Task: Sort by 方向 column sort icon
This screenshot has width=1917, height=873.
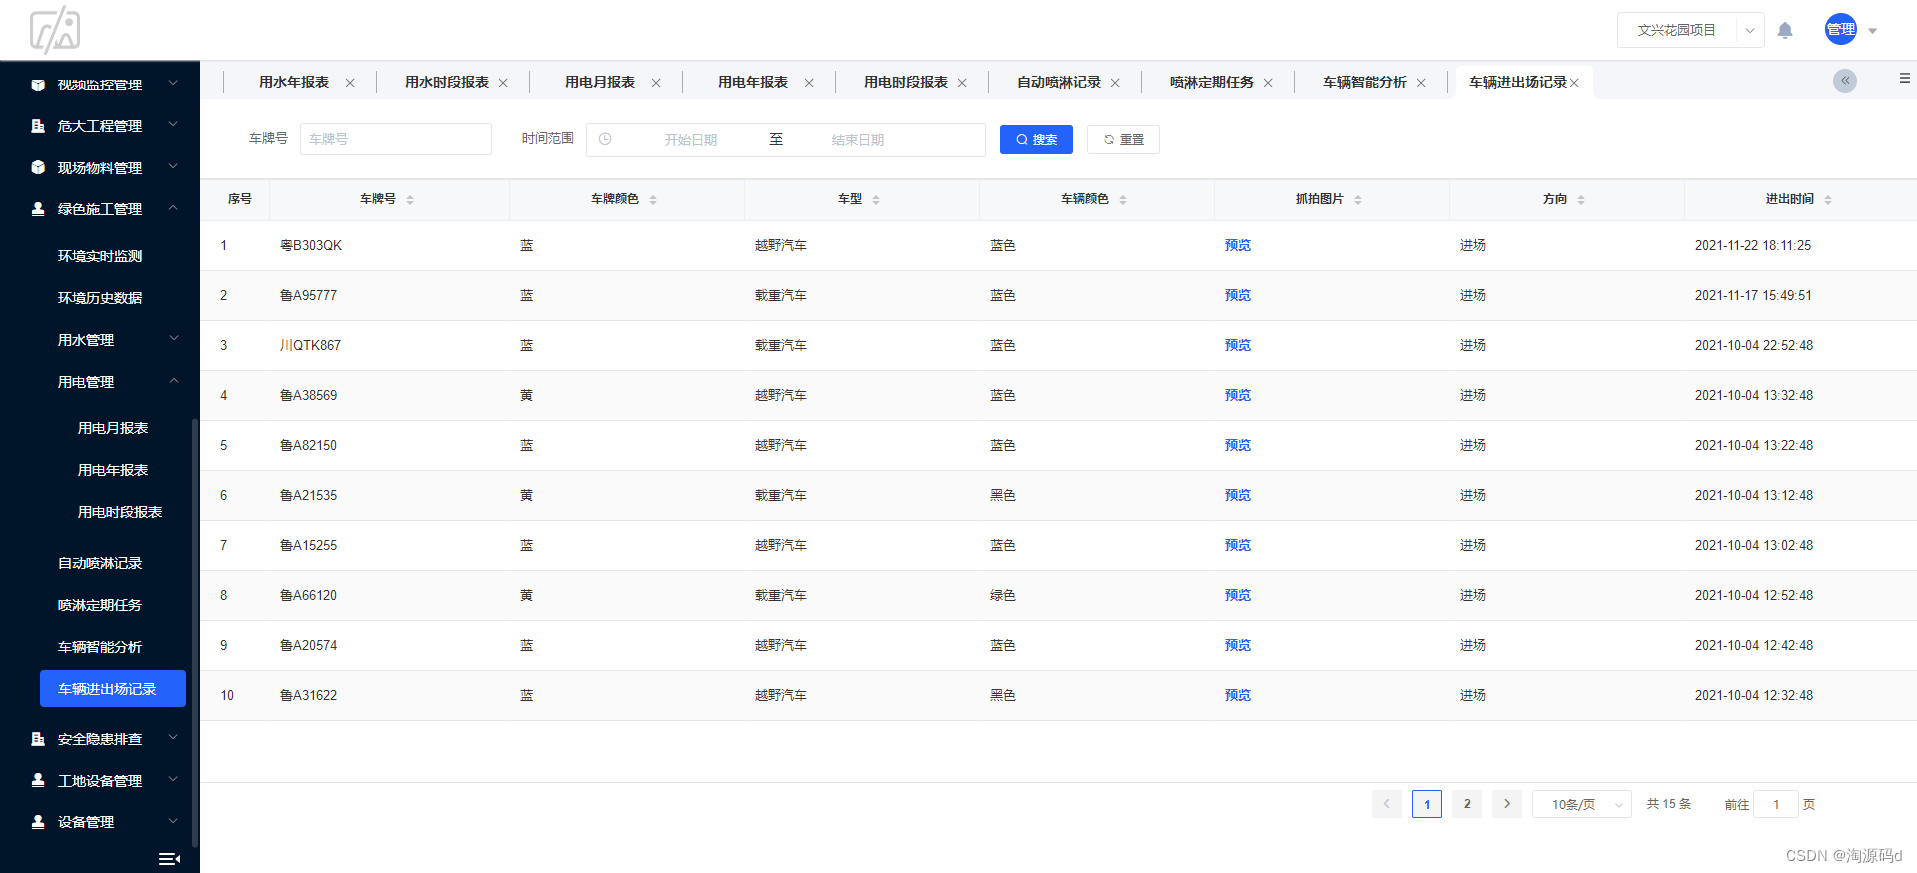Action: pos(1581,200)
